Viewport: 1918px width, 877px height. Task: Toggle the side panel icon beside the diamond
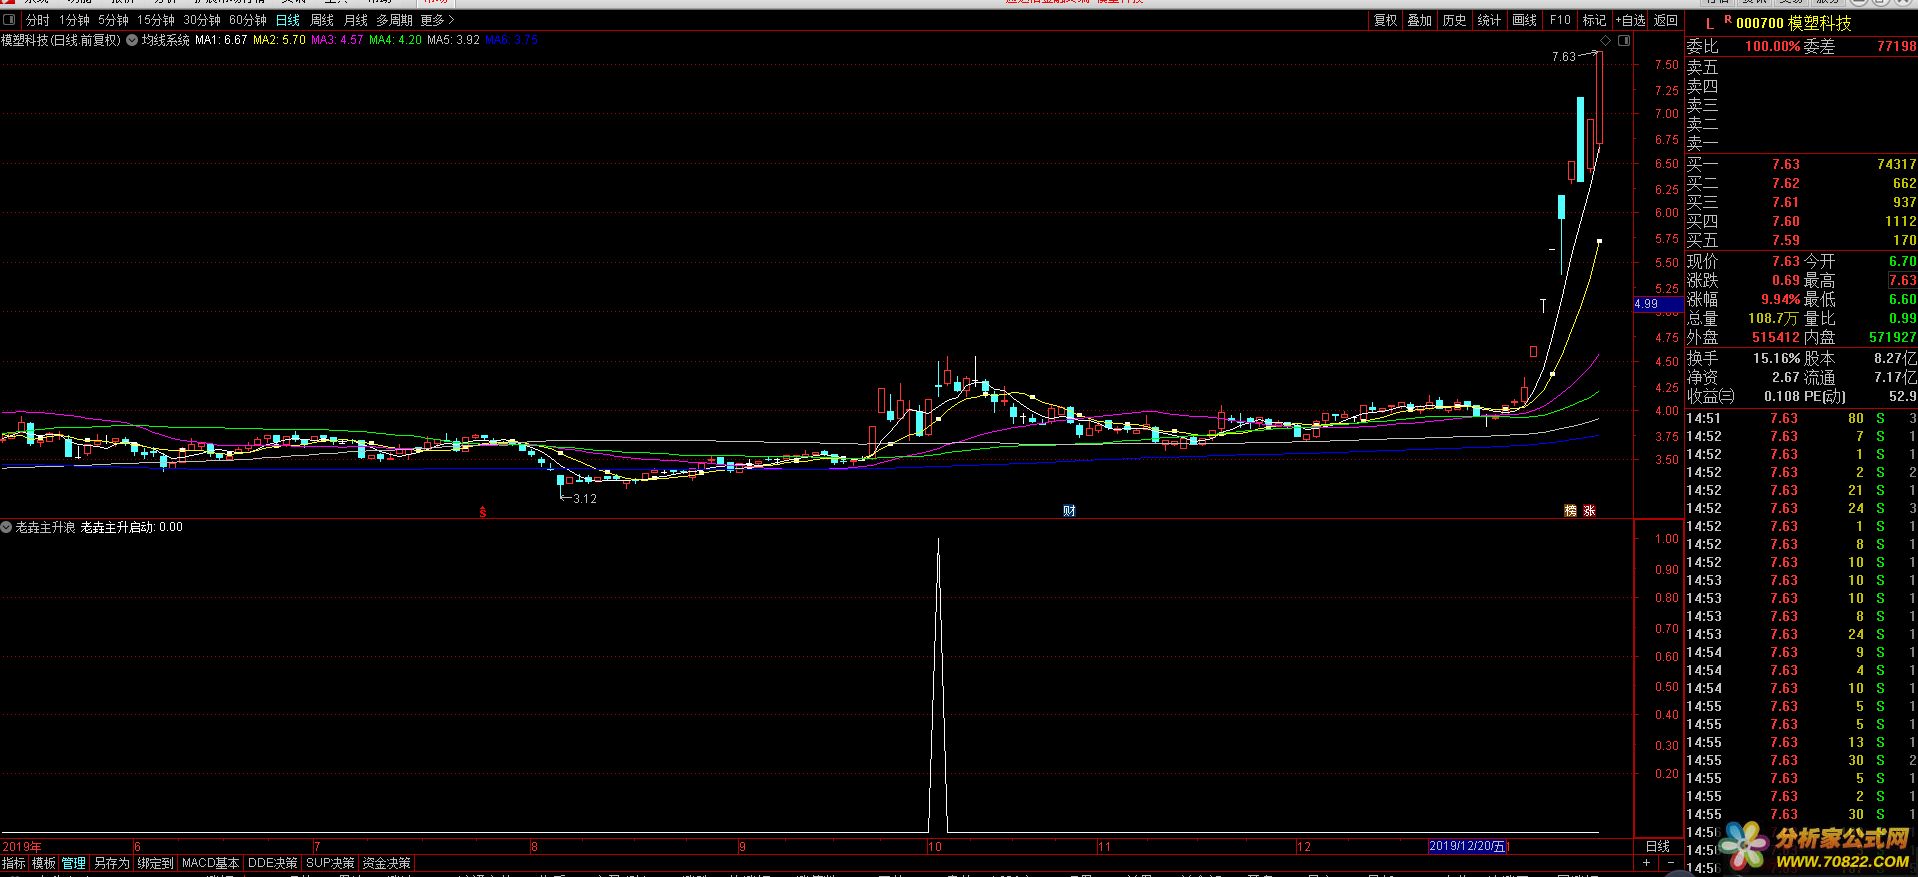pos(1624,41)
